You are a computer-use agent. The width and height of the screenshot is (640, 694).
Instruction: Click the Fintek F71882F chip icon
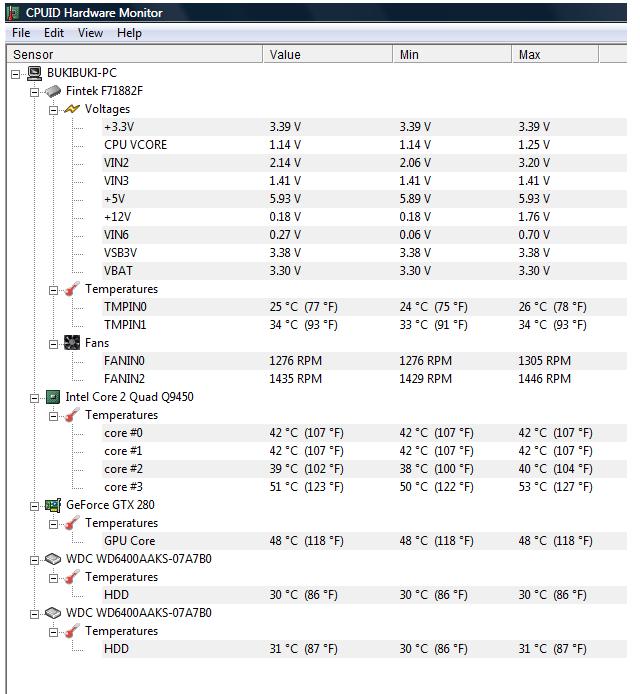click(x=53, y=91)
